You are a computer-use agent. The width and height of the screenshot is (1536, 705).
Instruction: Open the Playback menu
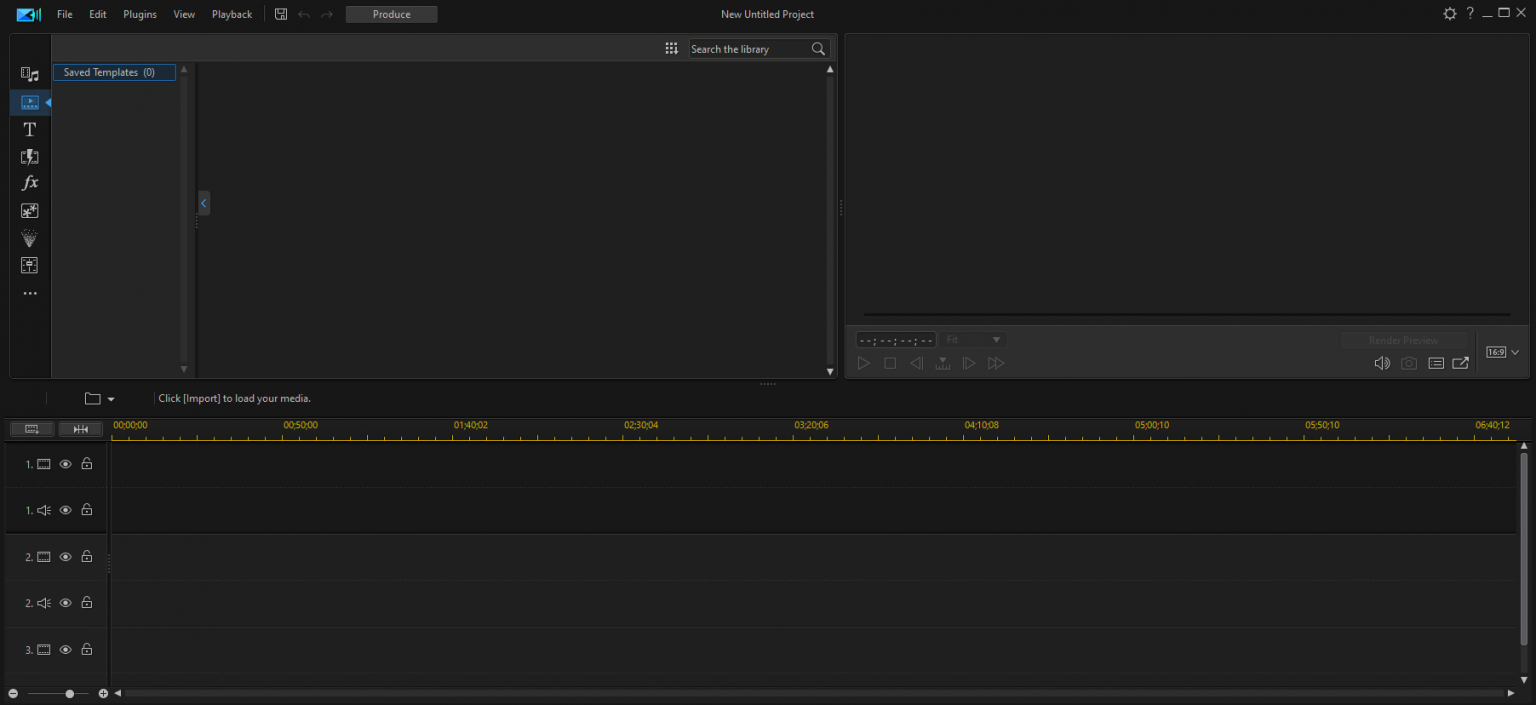point(232,14)
